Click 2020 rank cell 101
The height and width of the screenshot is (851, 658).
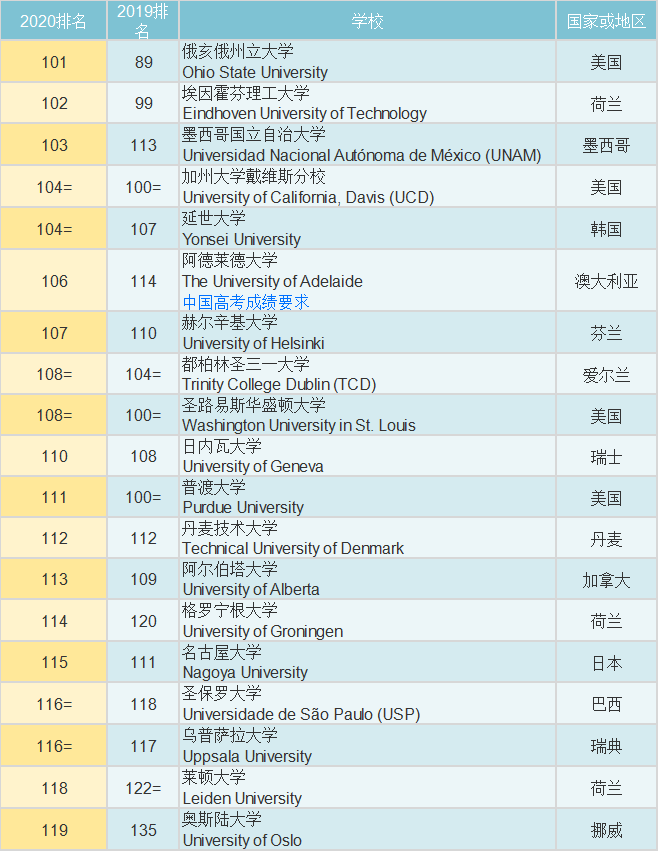54,62
